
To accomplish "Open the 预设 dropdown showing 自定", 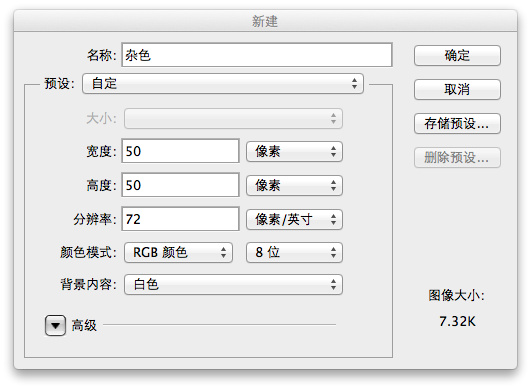I will coord(223,83).
